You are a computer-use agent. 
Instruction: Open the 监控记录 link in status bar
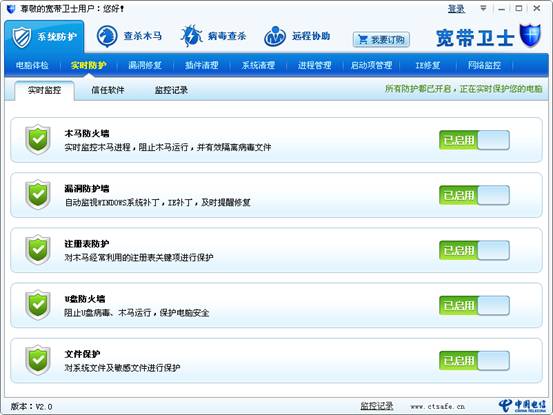[x=377, y=406]
